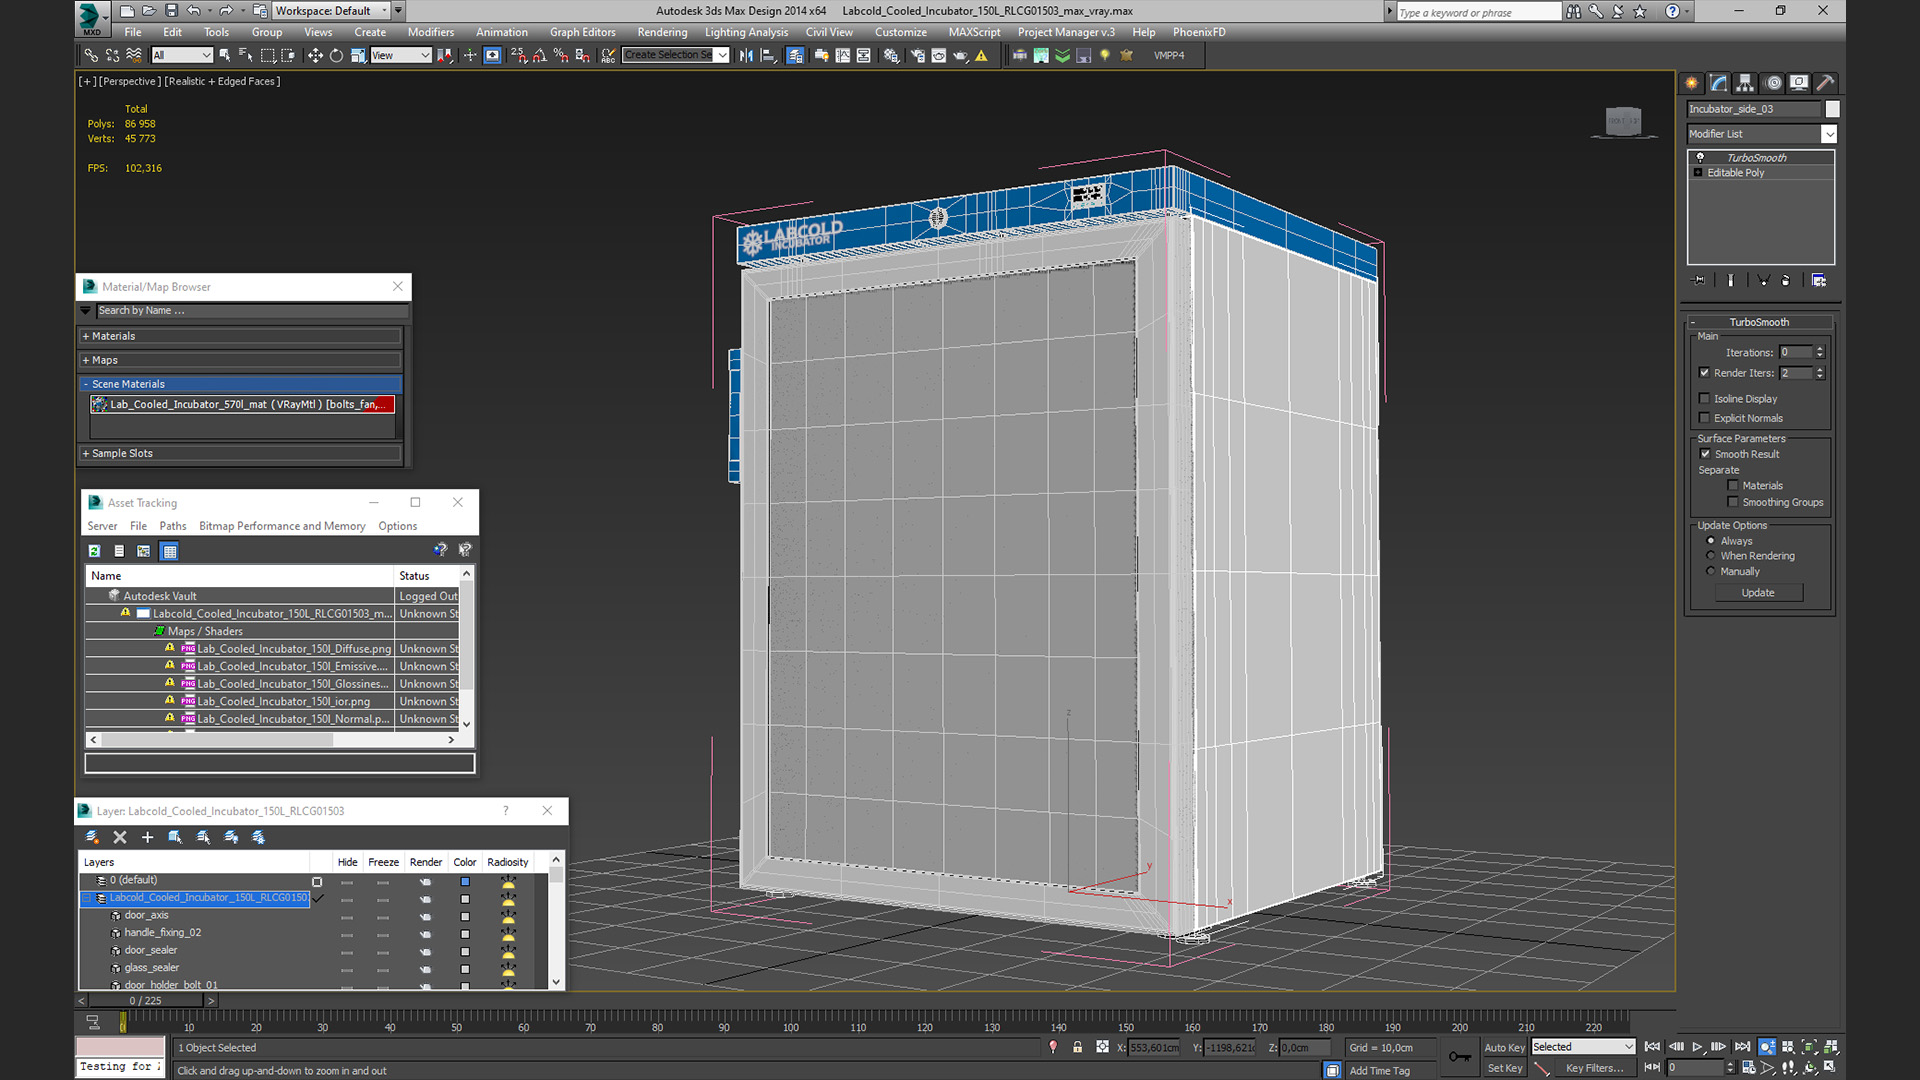This screenshot has height=1080, width=1920.
Task: Toggle the TurboSmooth modifier lightbulb
Action: 1699,158
